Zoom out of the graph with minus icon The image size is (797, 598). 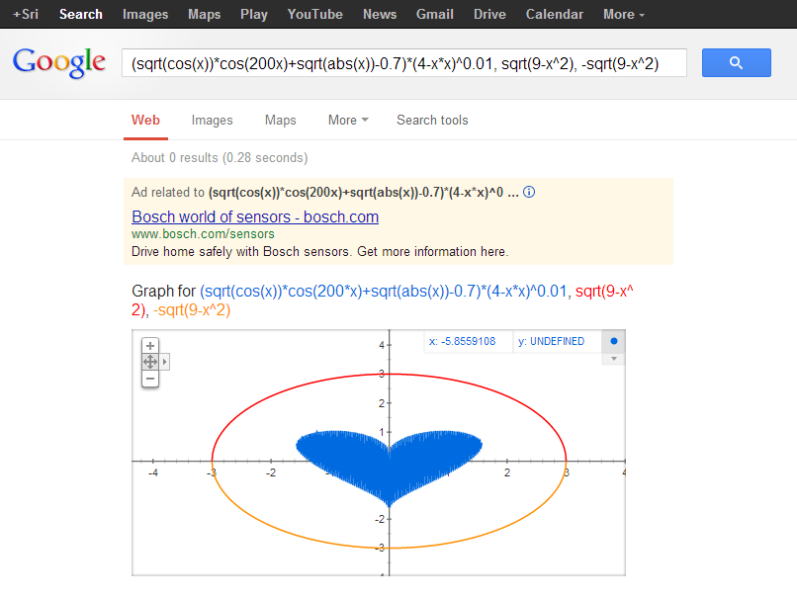point(150,378)
